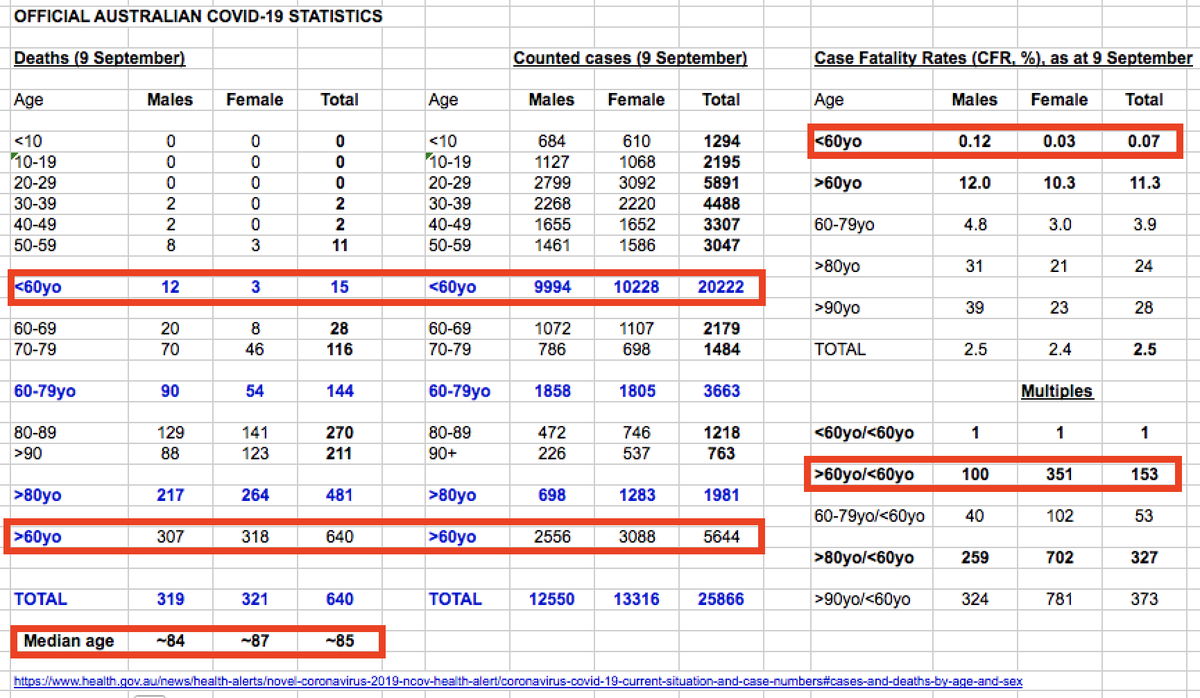The width and height of the screenshot is (1200, 698).
Task: Select the 'Multiples' heading cell
Action: tap(1057, 391)
